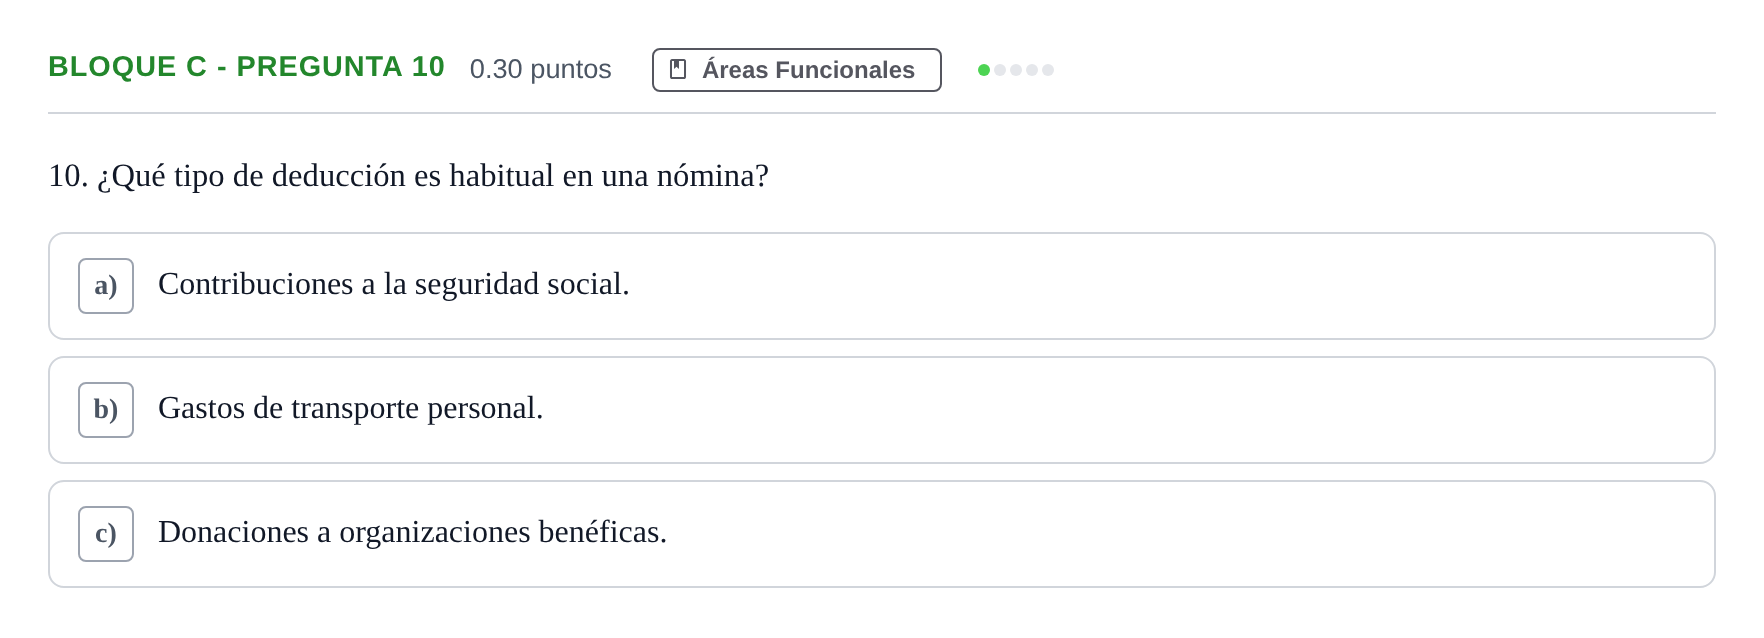Choose answer Donaciones a organizaciones benéficas
The height and width of the screenshot is (638, 1764).
(412, 532)
